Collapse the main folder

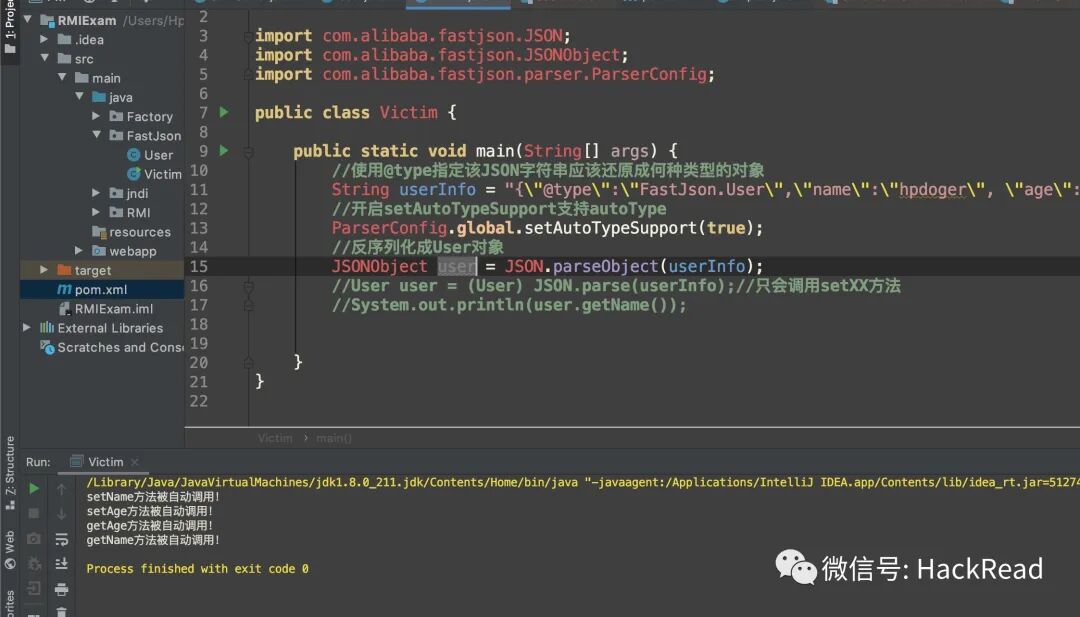pos(62,77)
